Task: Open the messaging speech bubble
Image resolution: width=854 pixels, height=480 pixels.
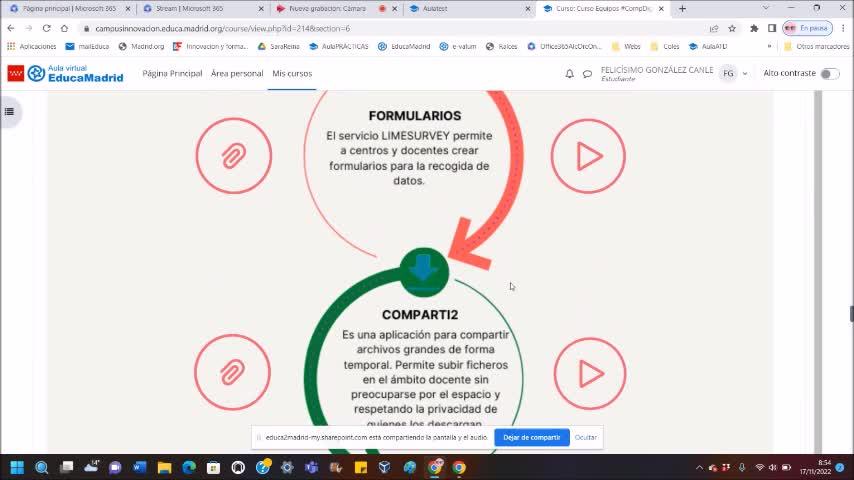Action: (587, 74)
